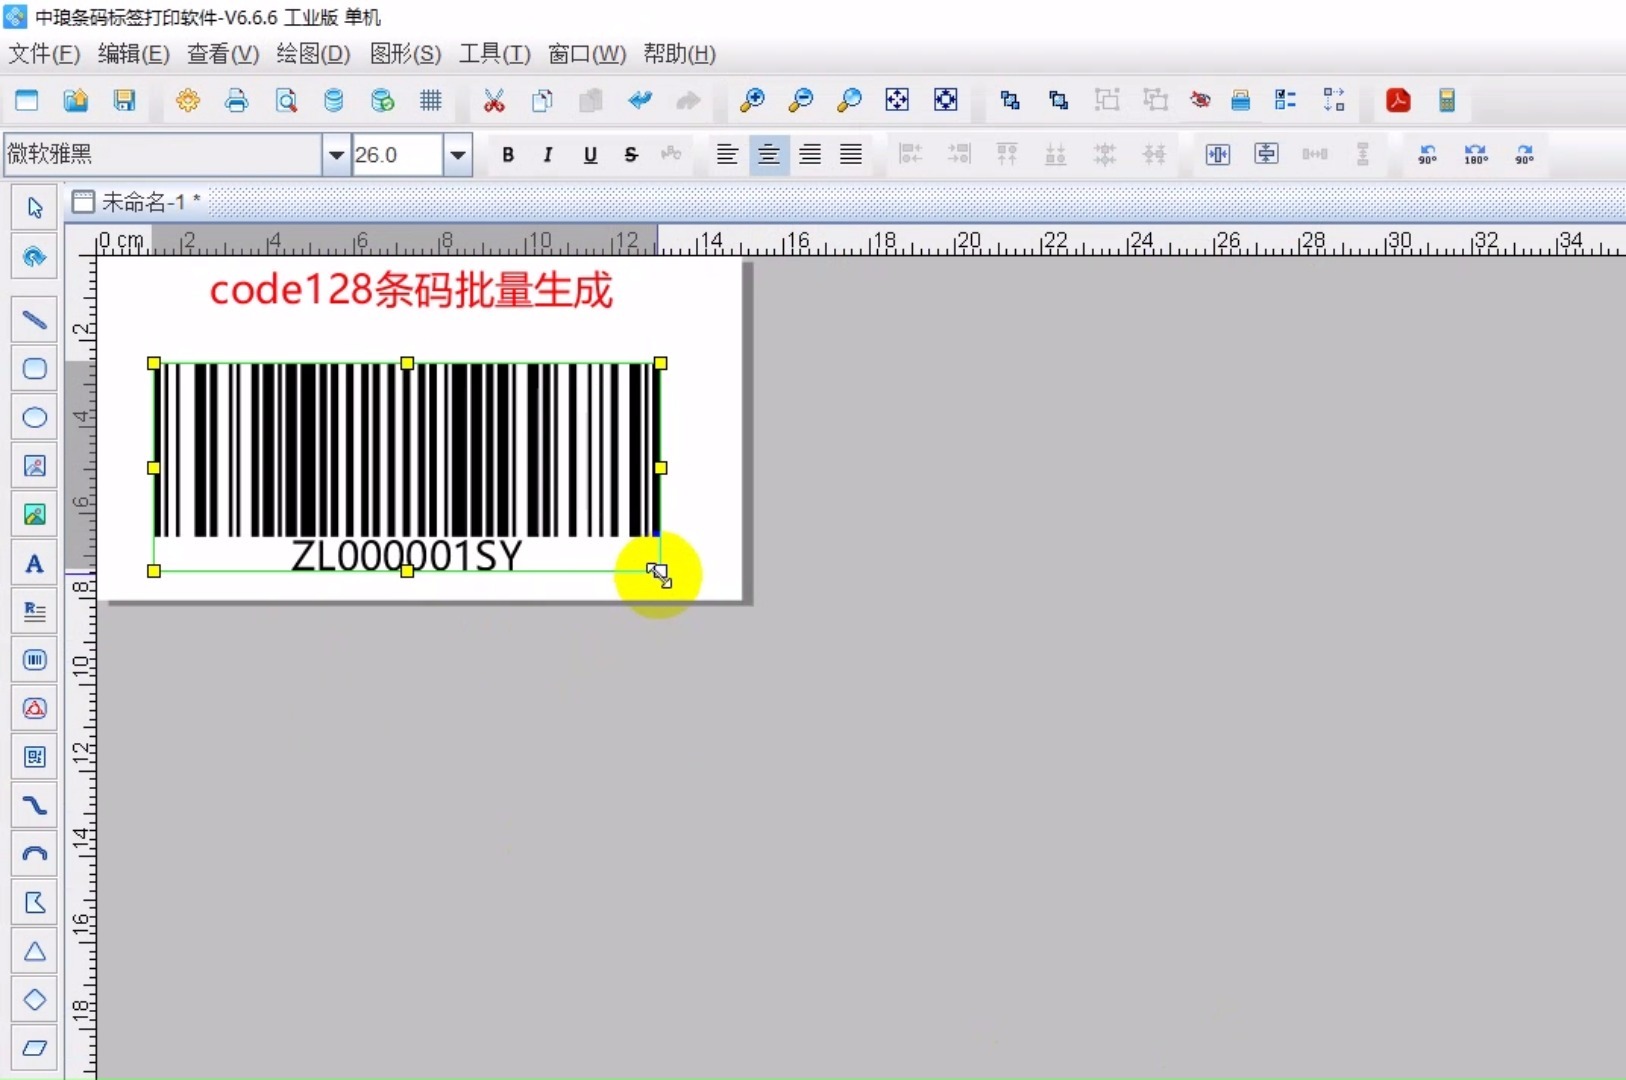Create a new label document
Viewport: 1626px width, 1080px height.
[27, 100]
